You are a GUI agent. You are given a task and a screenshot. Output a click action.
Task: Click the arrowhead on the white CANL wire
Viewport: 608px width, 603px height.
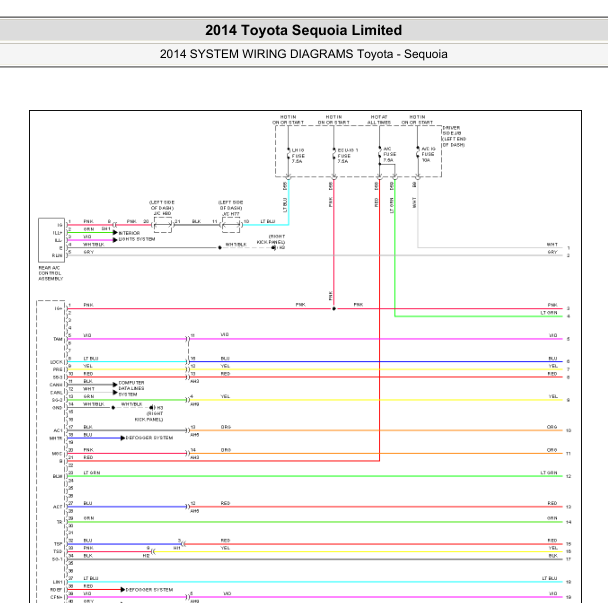[x=115, y=392]
